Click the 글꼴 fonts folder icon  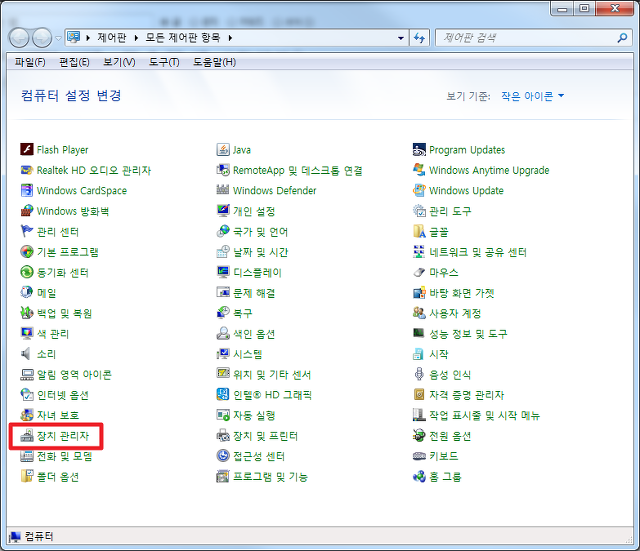(419, 231)
